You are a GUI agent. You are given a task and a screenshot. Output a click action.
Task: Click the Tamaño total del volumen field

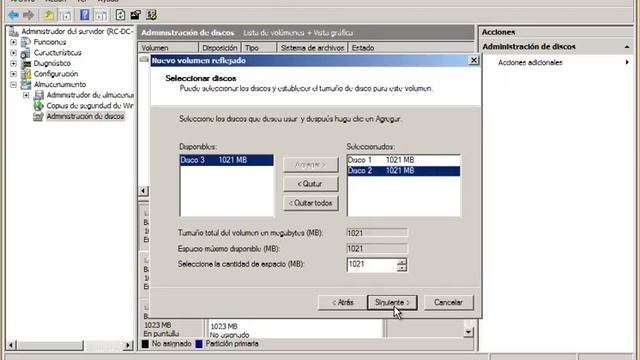click(377, 233)
